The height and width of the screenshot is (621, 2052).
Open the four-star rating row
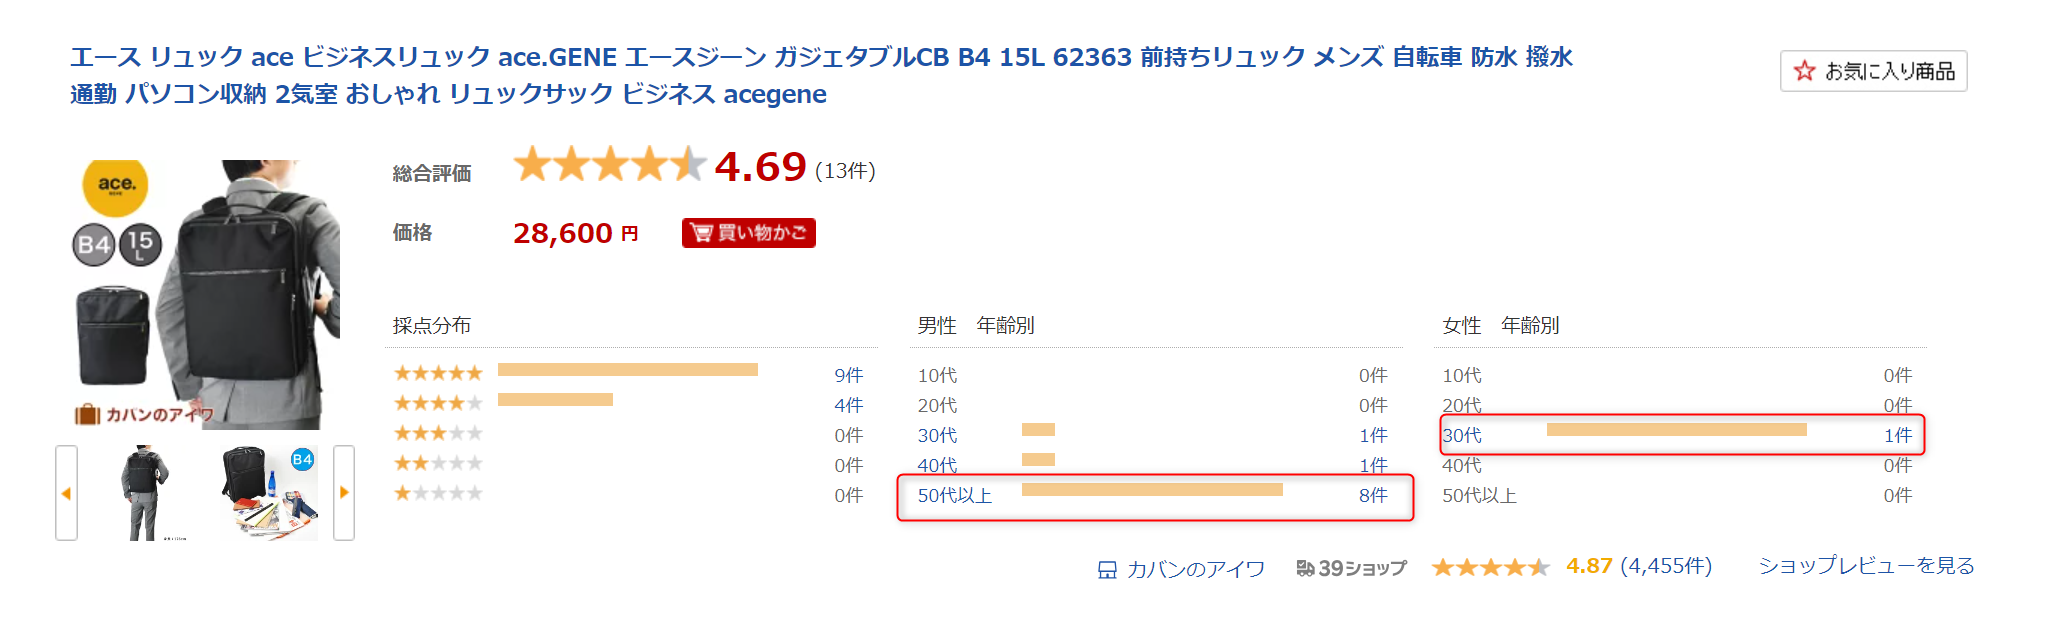[628, 404]
